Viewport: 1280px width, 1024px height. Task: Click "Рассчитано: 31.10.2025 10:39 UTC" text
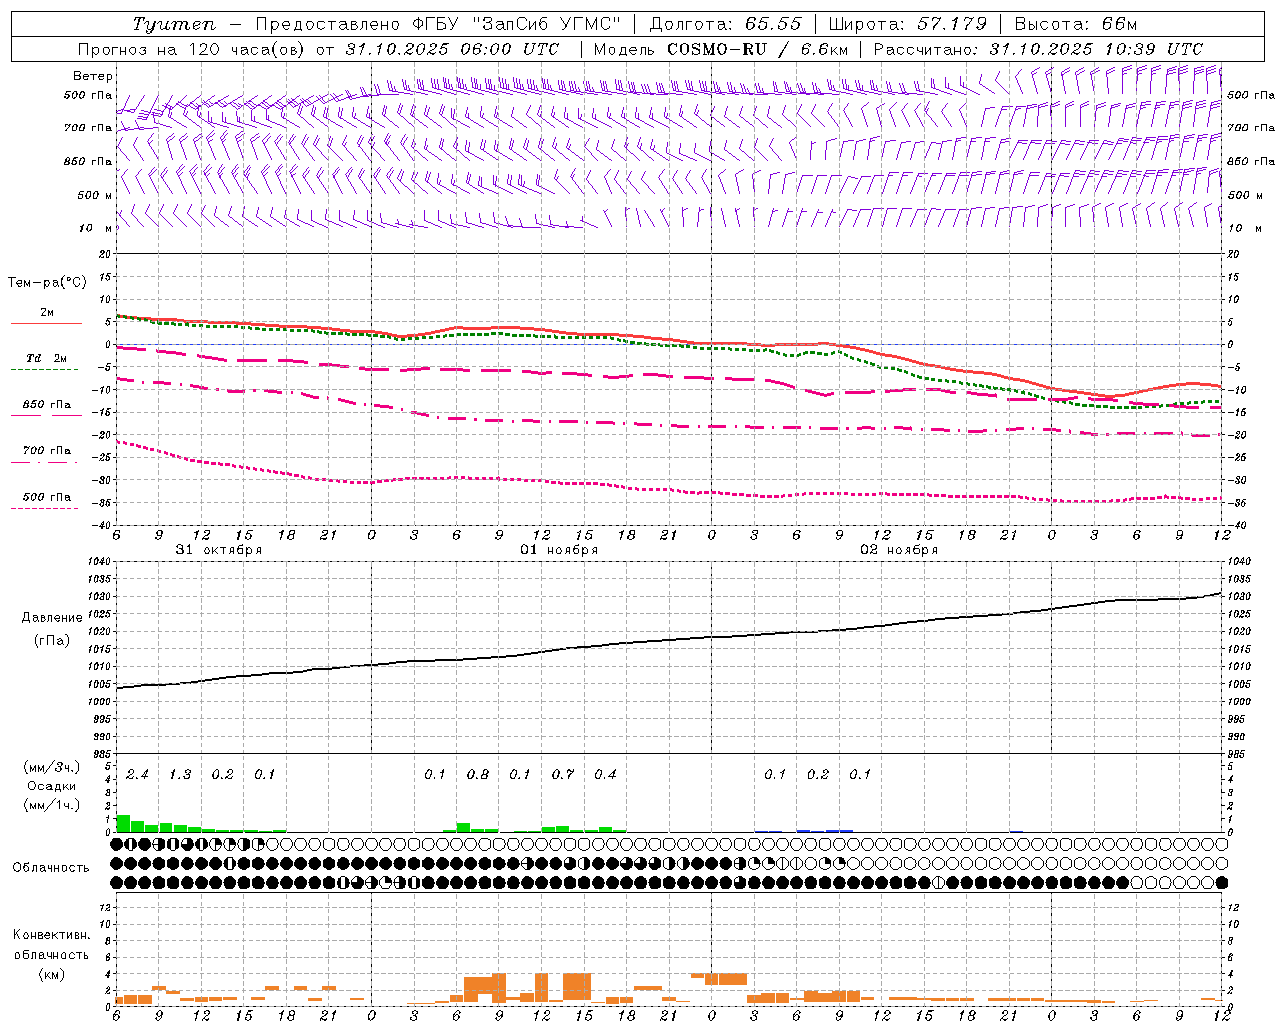click(1038, 49)
